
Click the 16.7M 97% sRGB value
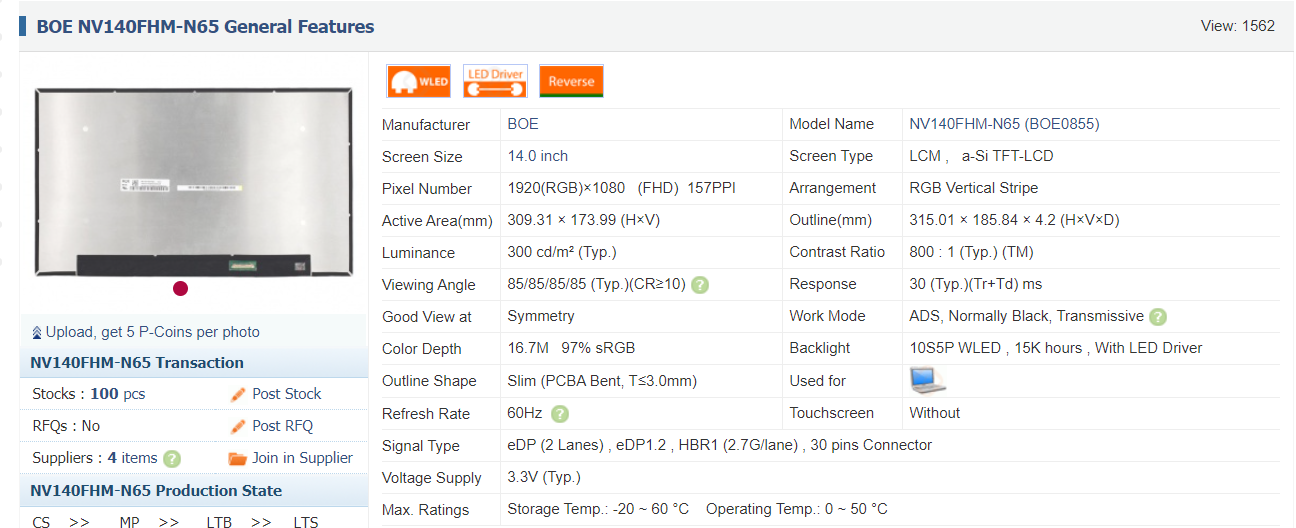pyautogui.click(x=571, y=348)
